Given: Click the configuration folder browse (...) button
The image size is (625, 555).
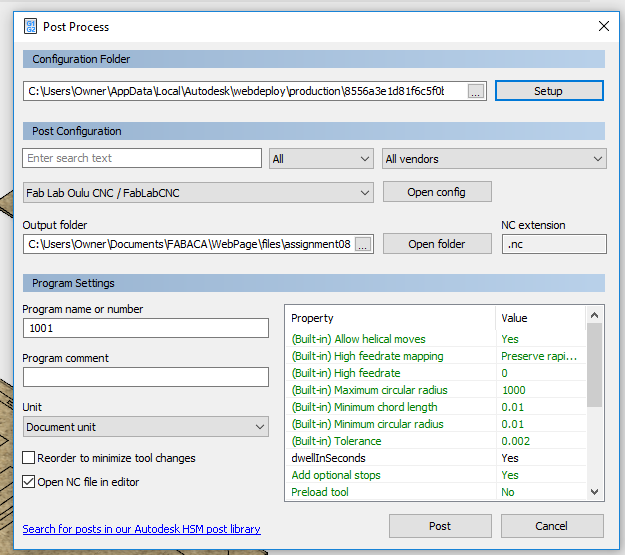Looking at the screenshot, I should point(476,91).
